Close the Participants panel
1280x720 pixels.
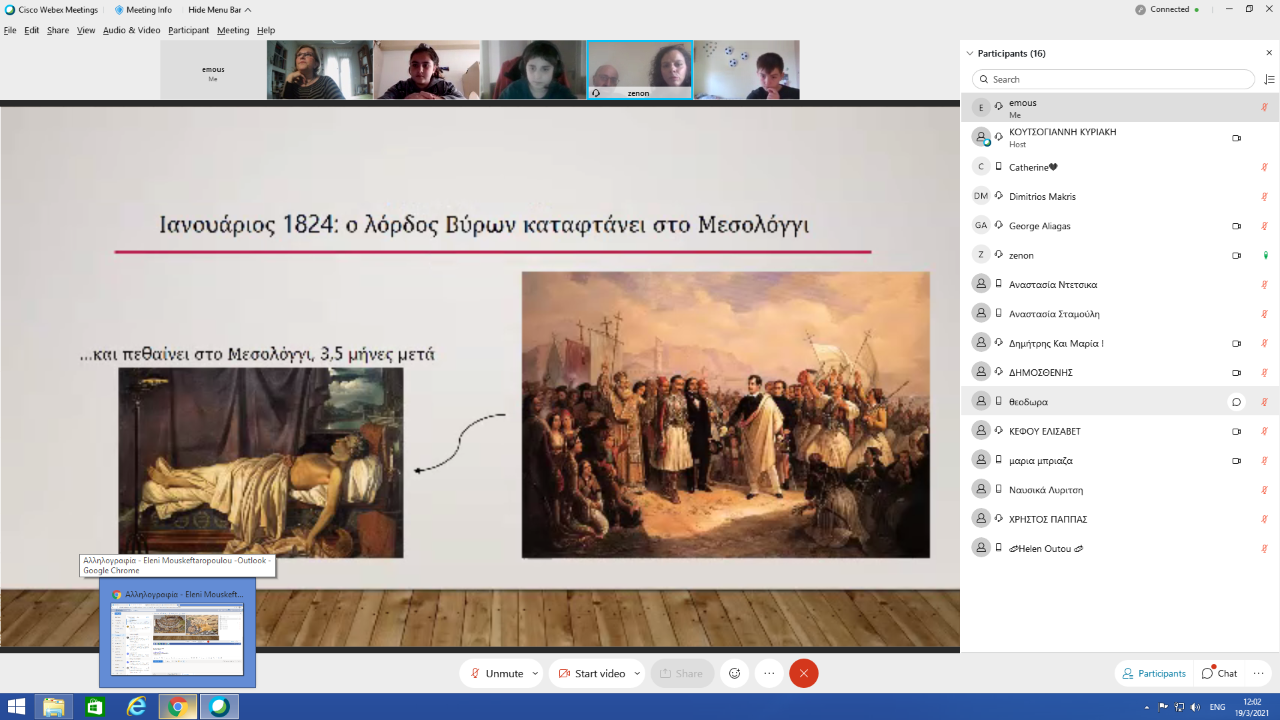(1269, 53)
